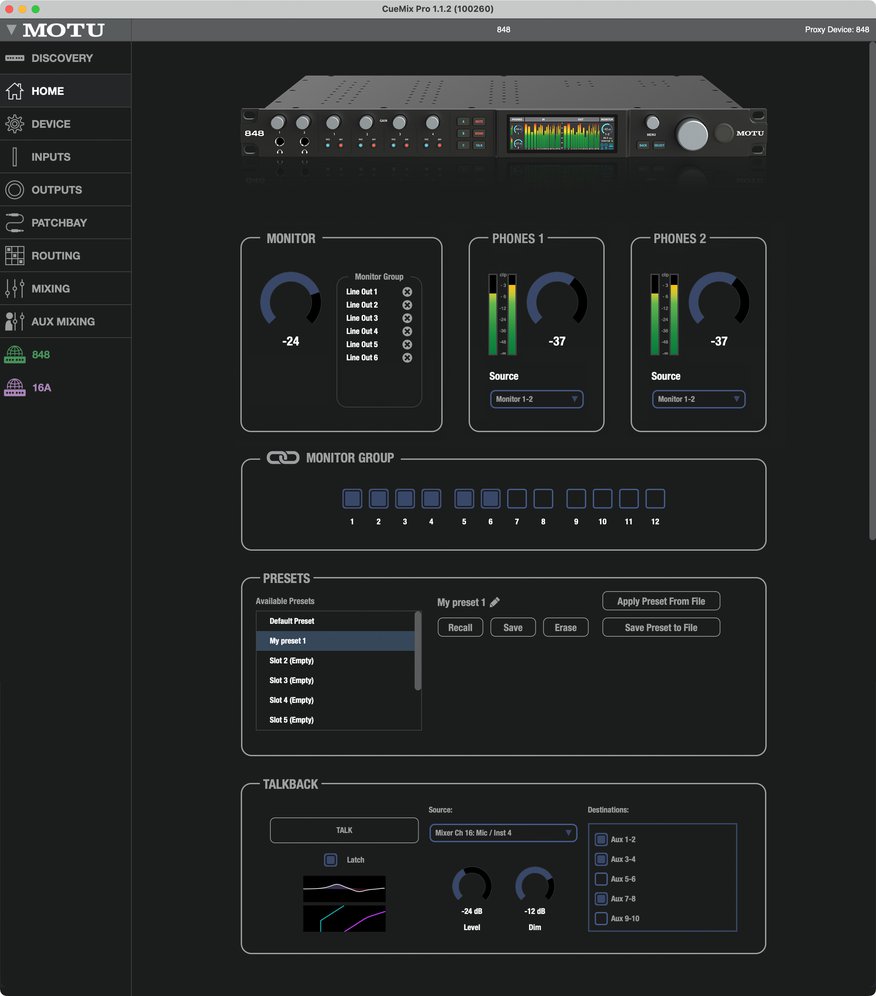Click Save Preset to File button
Viewport: 876px width, 996px height.
point(660,627)
